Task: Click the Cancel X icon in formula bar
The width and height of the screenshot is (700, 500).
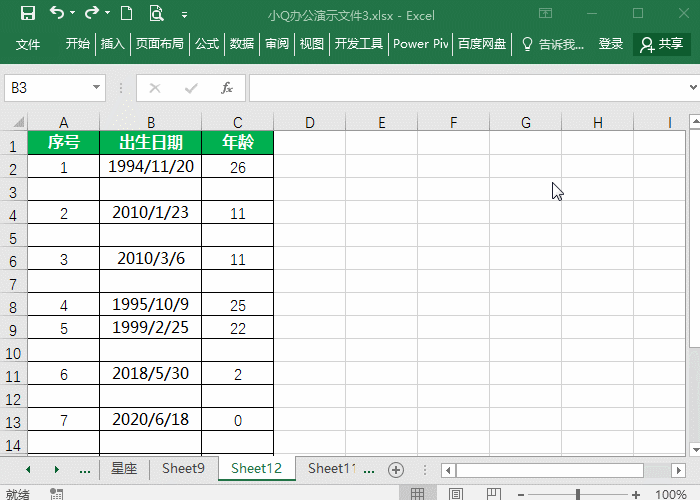Action: (155, 88)
